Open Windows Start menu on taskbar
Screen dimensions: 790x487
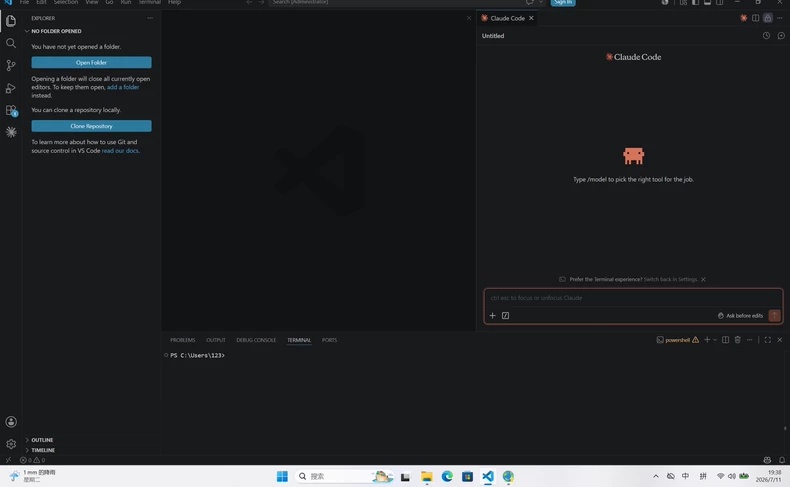click(x=282, y=476)
